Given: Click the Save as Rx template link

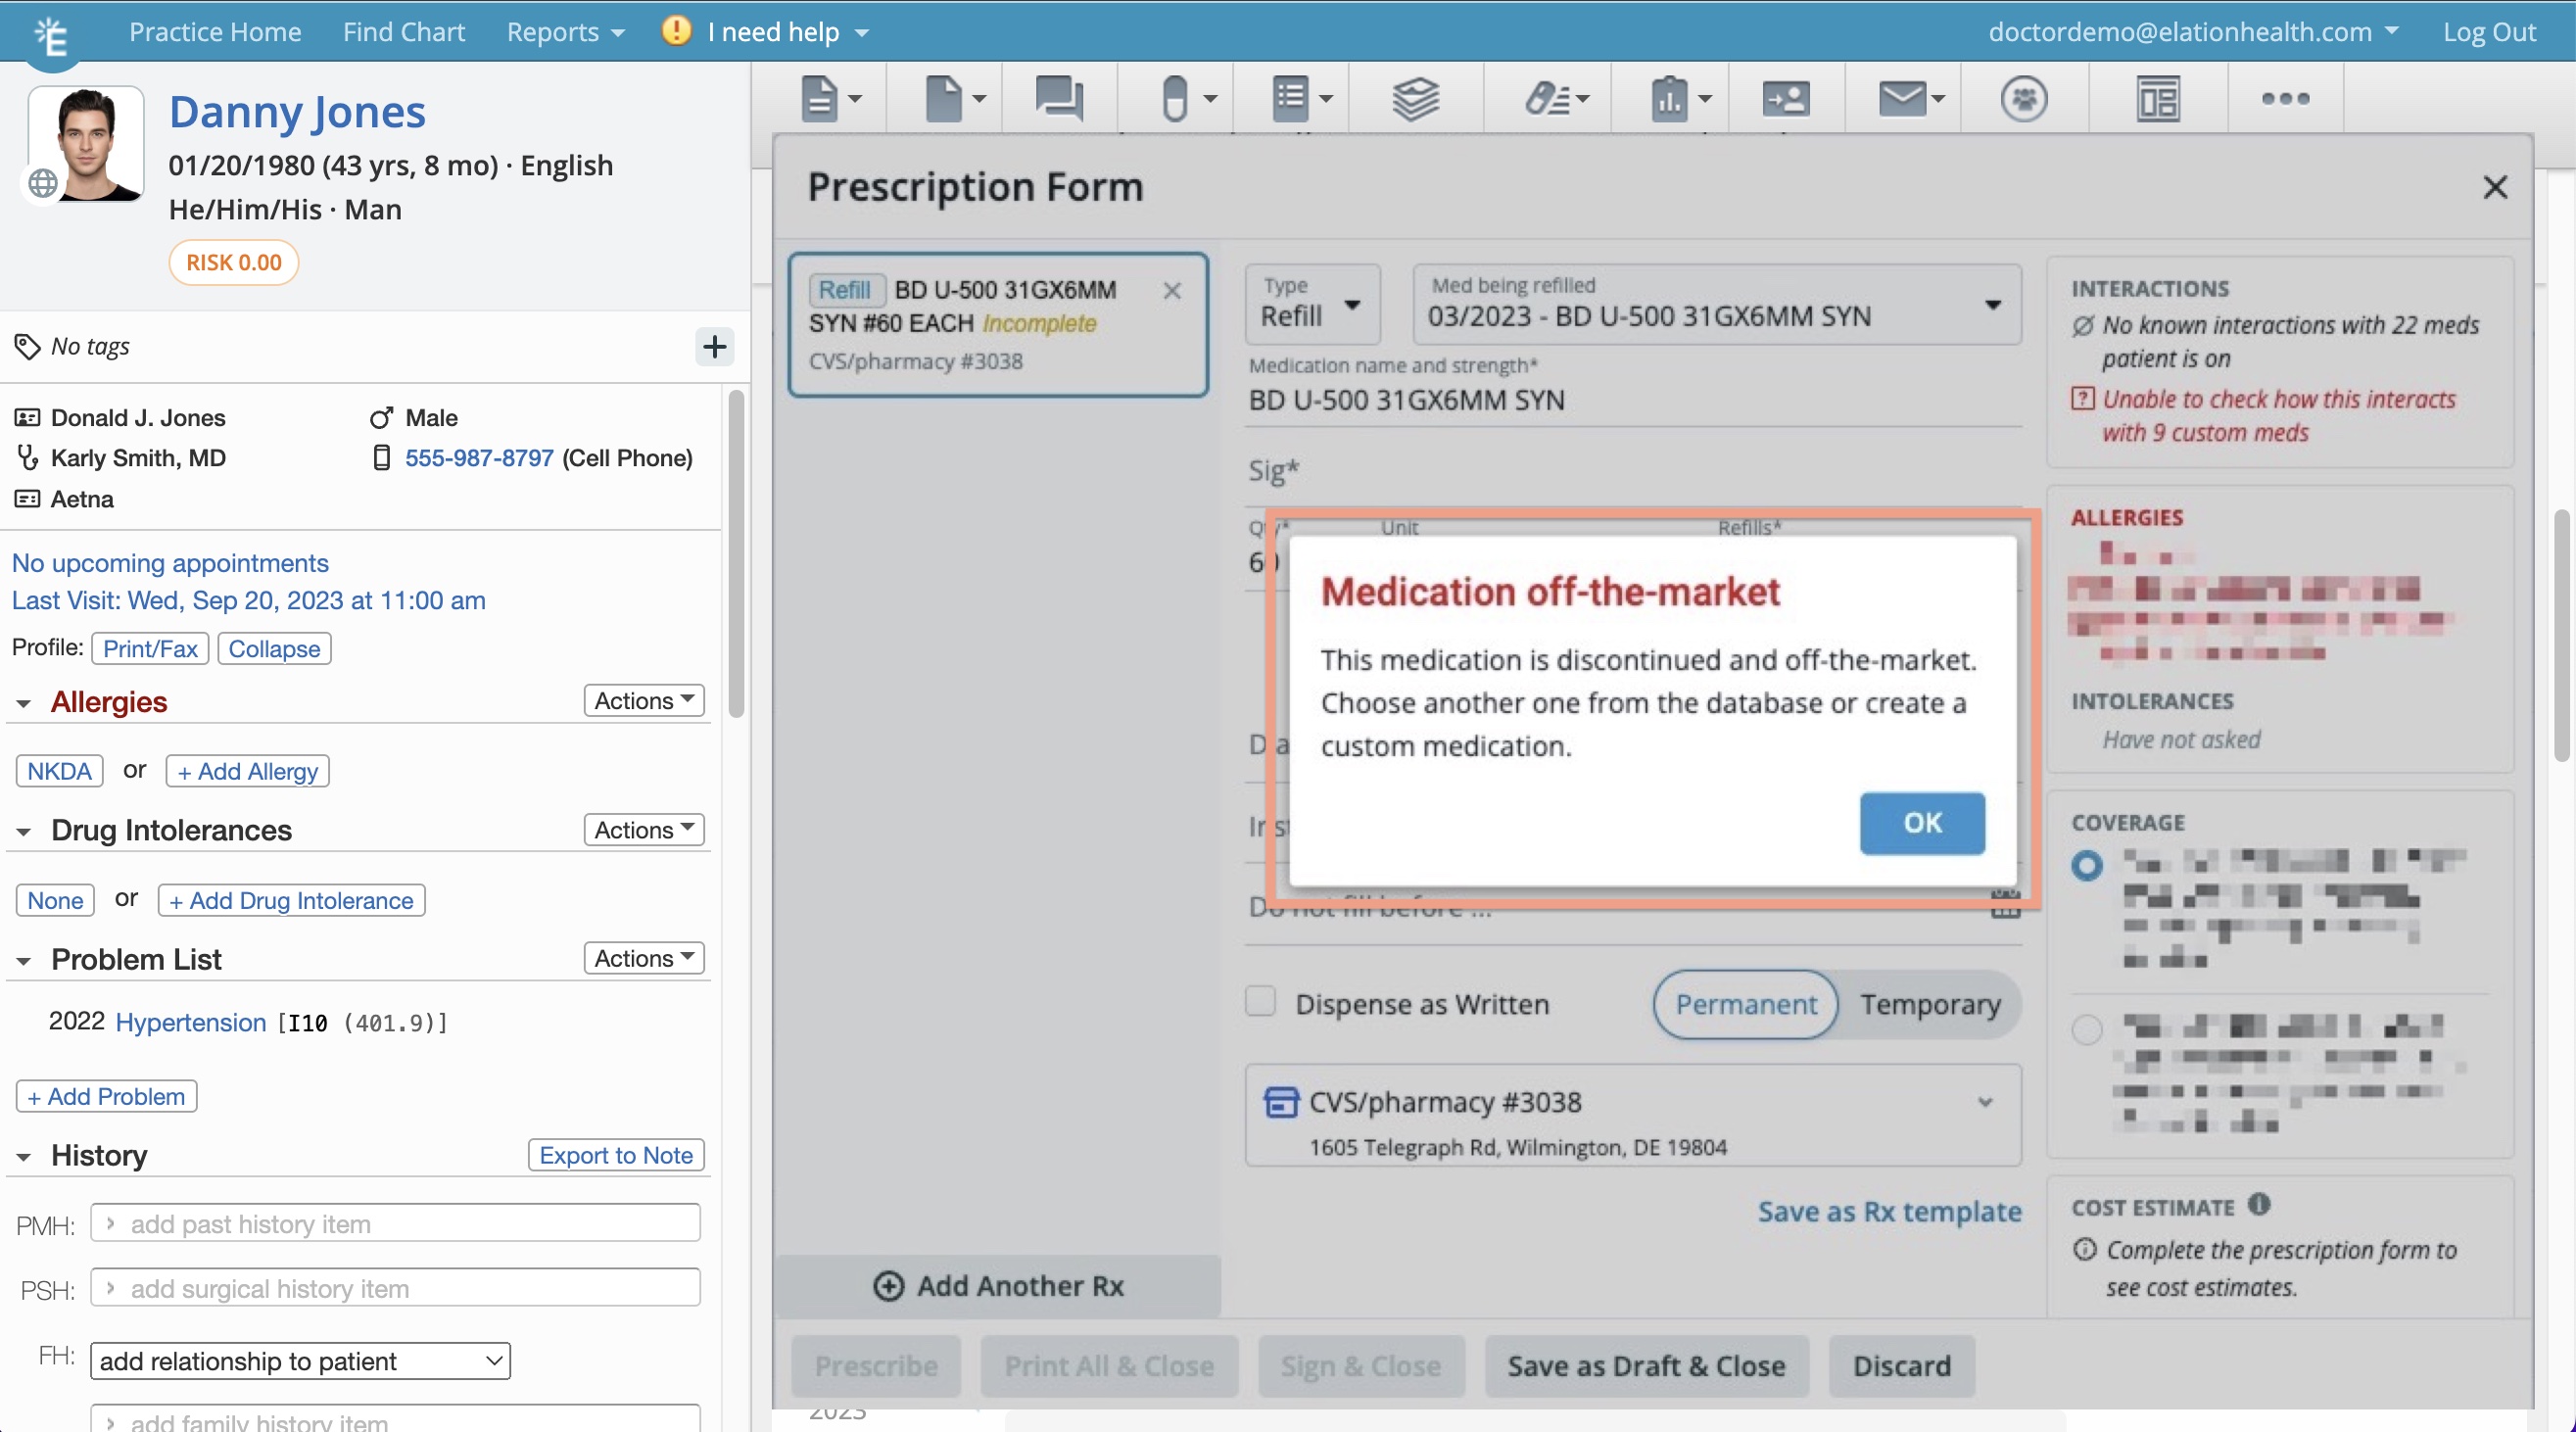Looking at the screenshot, I should (1889, 1211).
